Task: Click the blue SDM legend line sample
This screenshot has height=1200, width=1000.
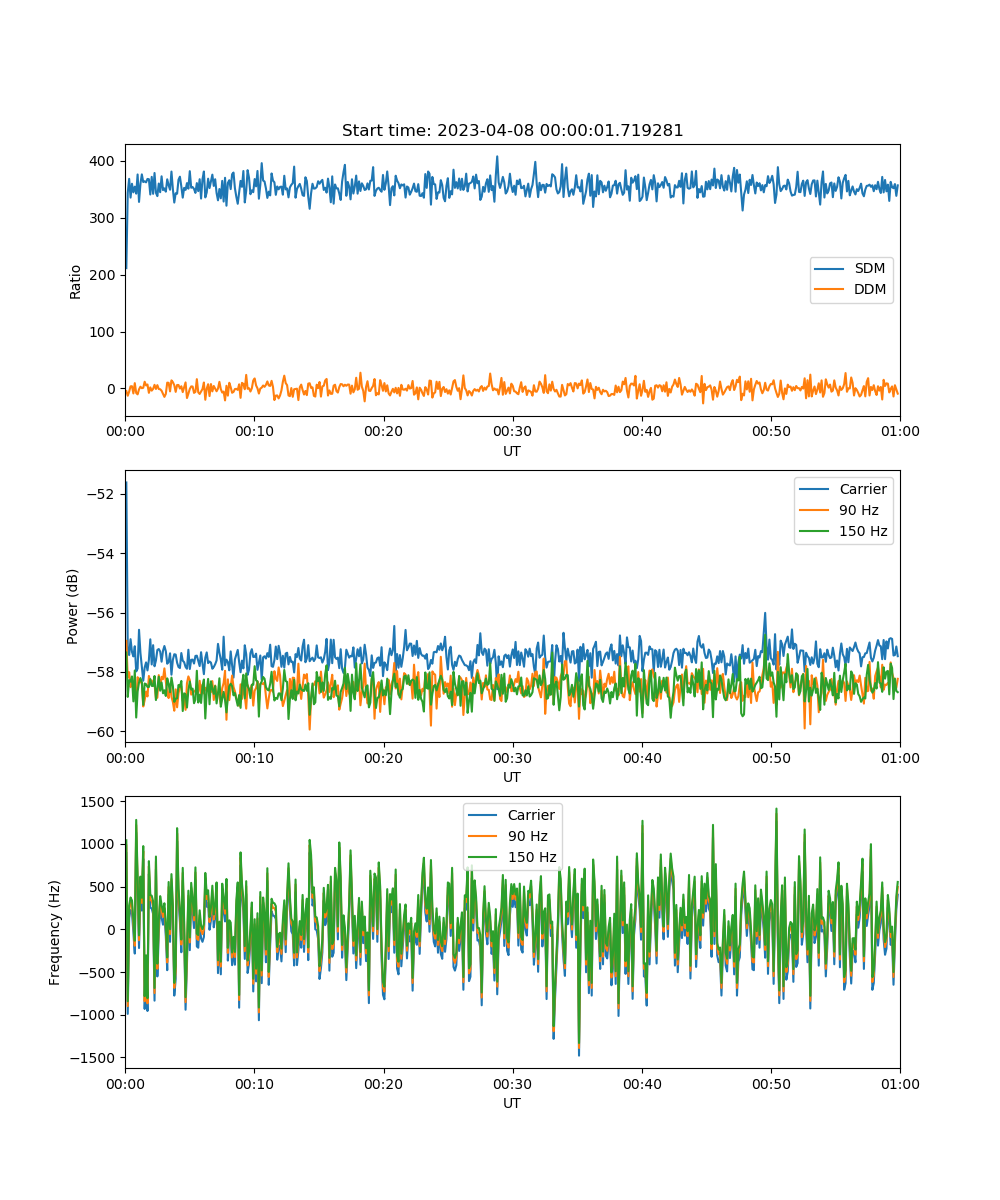Action: point(831,269)
